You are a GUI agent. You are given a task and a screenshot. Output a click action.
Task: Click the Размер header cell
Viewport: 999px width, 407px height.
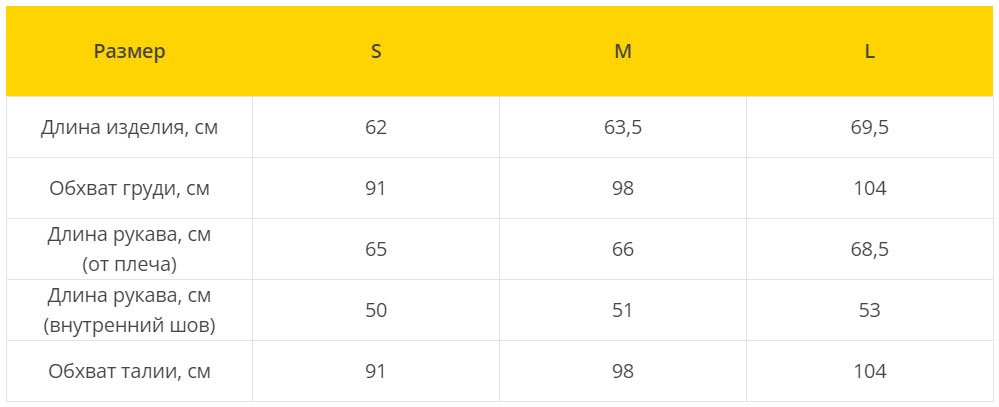coord(129,52)
